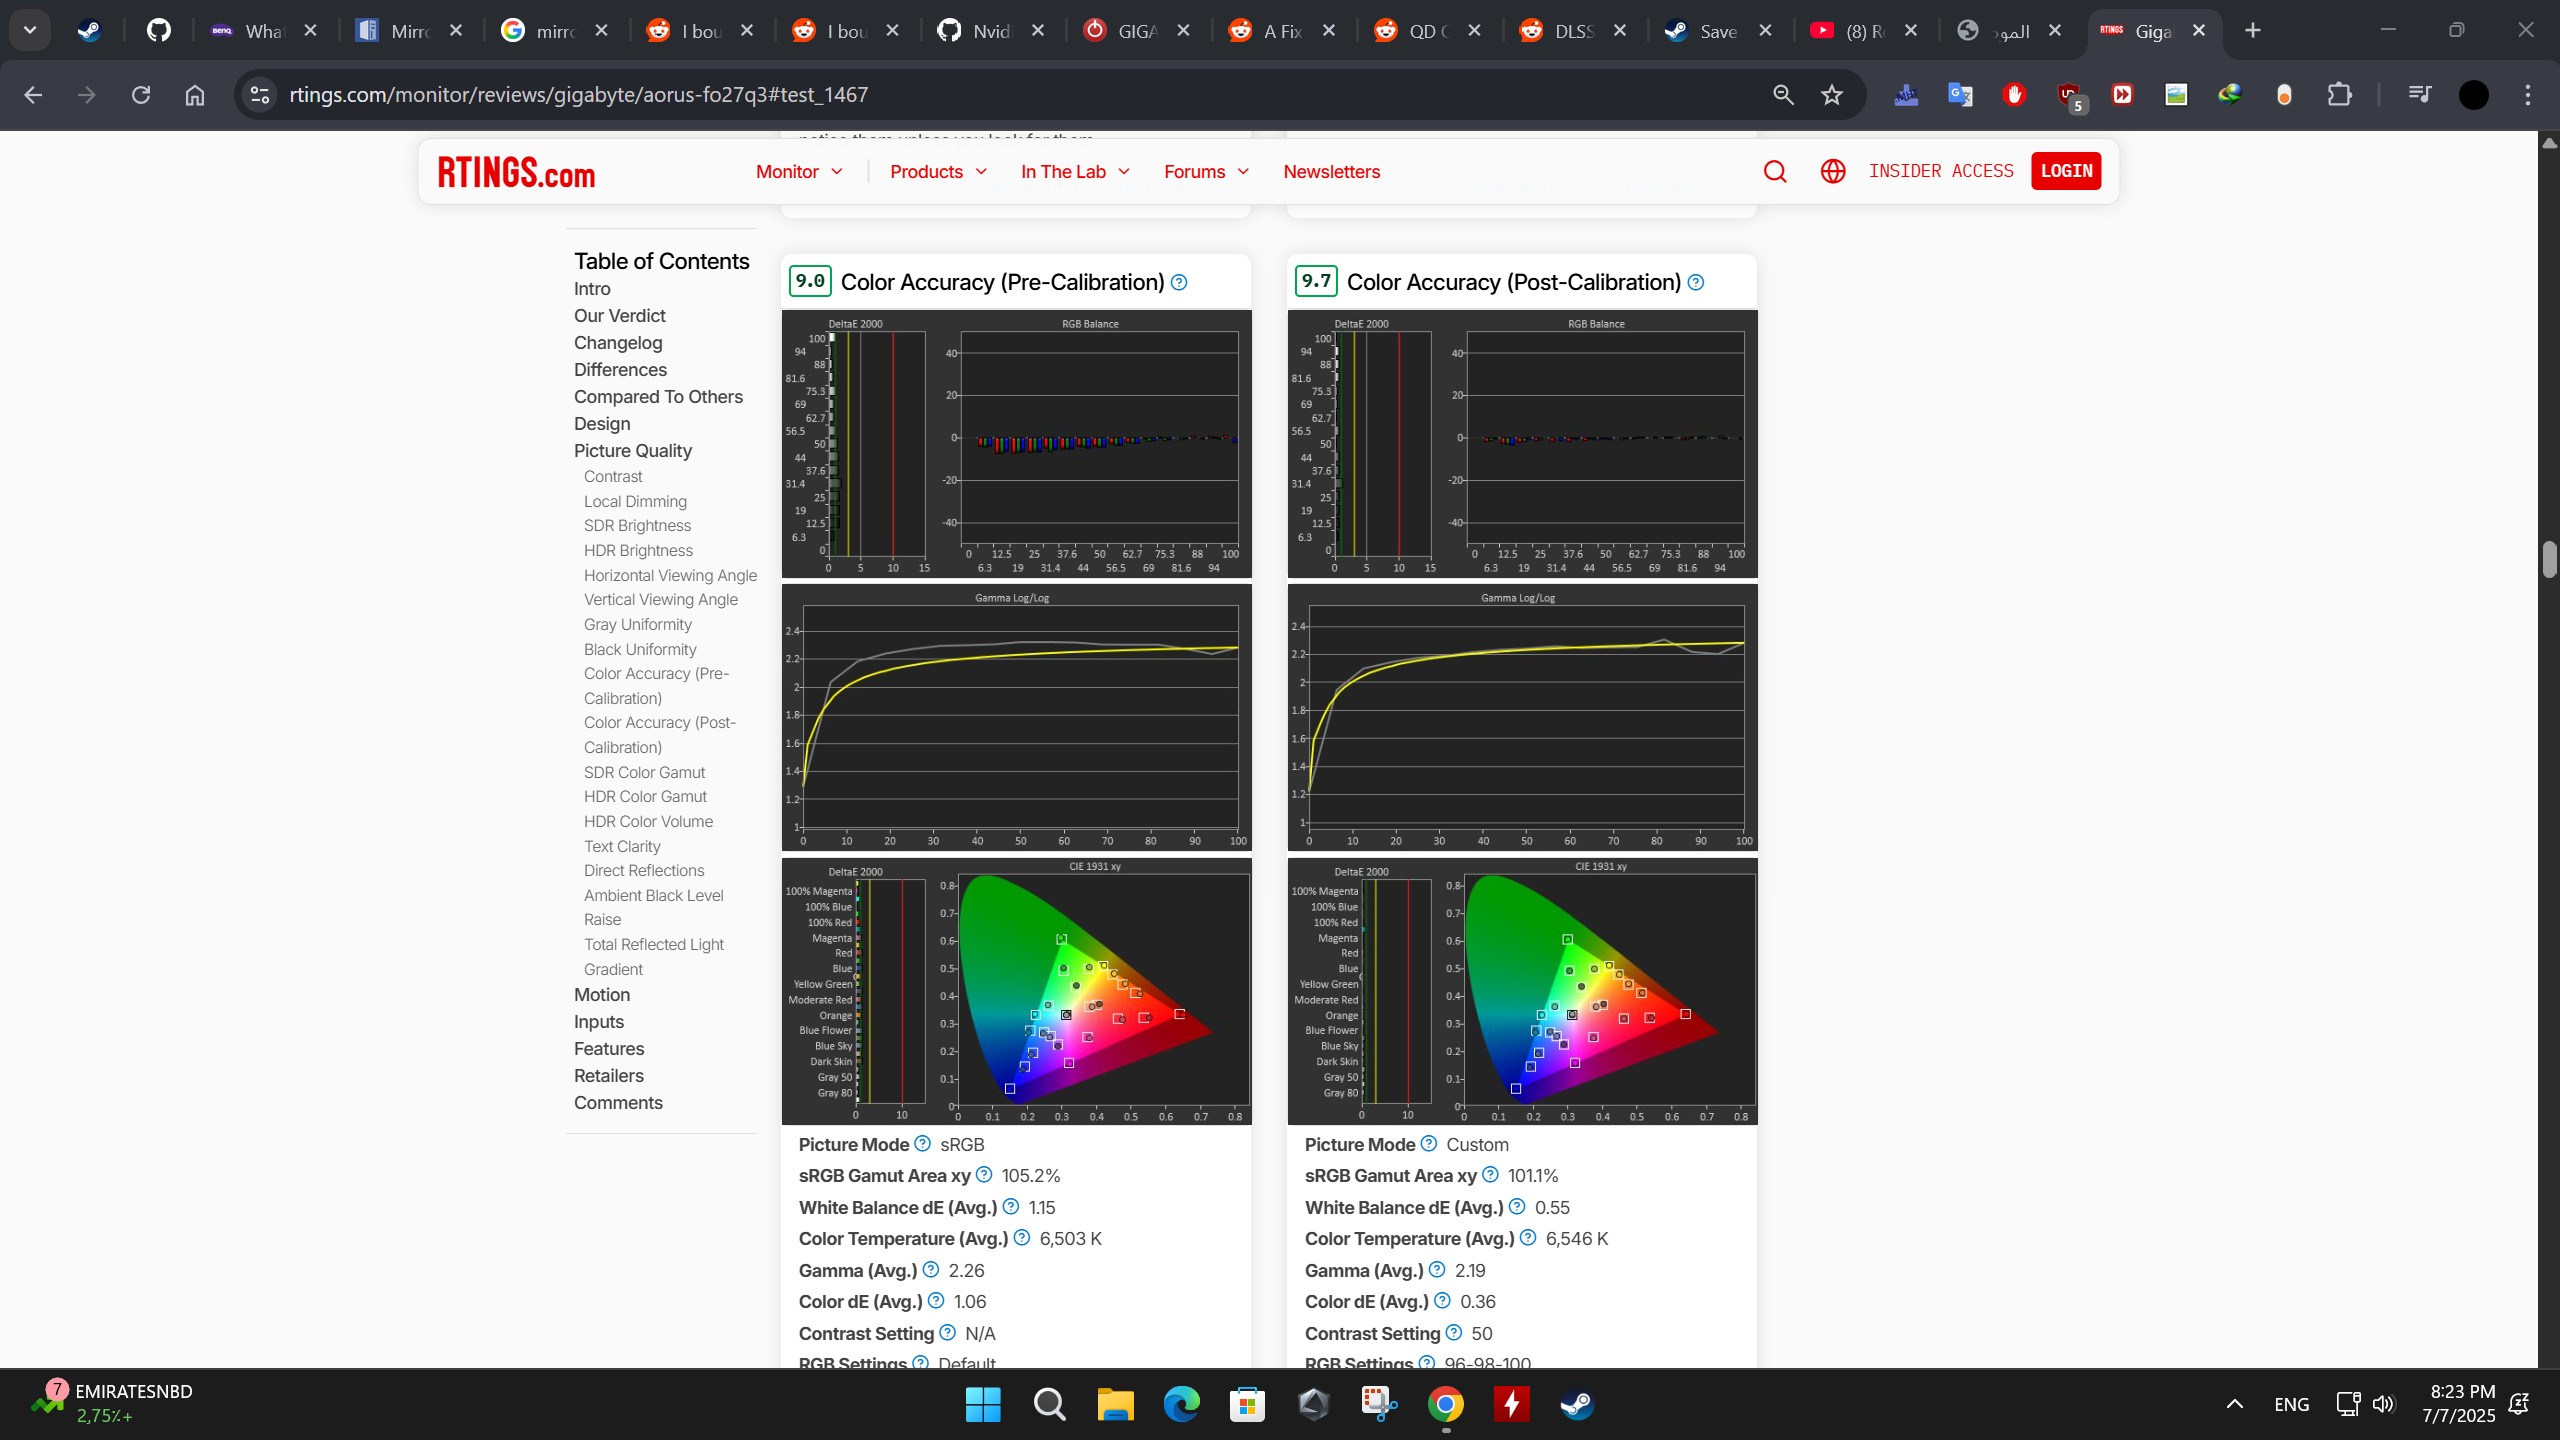
Task: Open the tab search dropdown arrow
Action: coord(30,30)
